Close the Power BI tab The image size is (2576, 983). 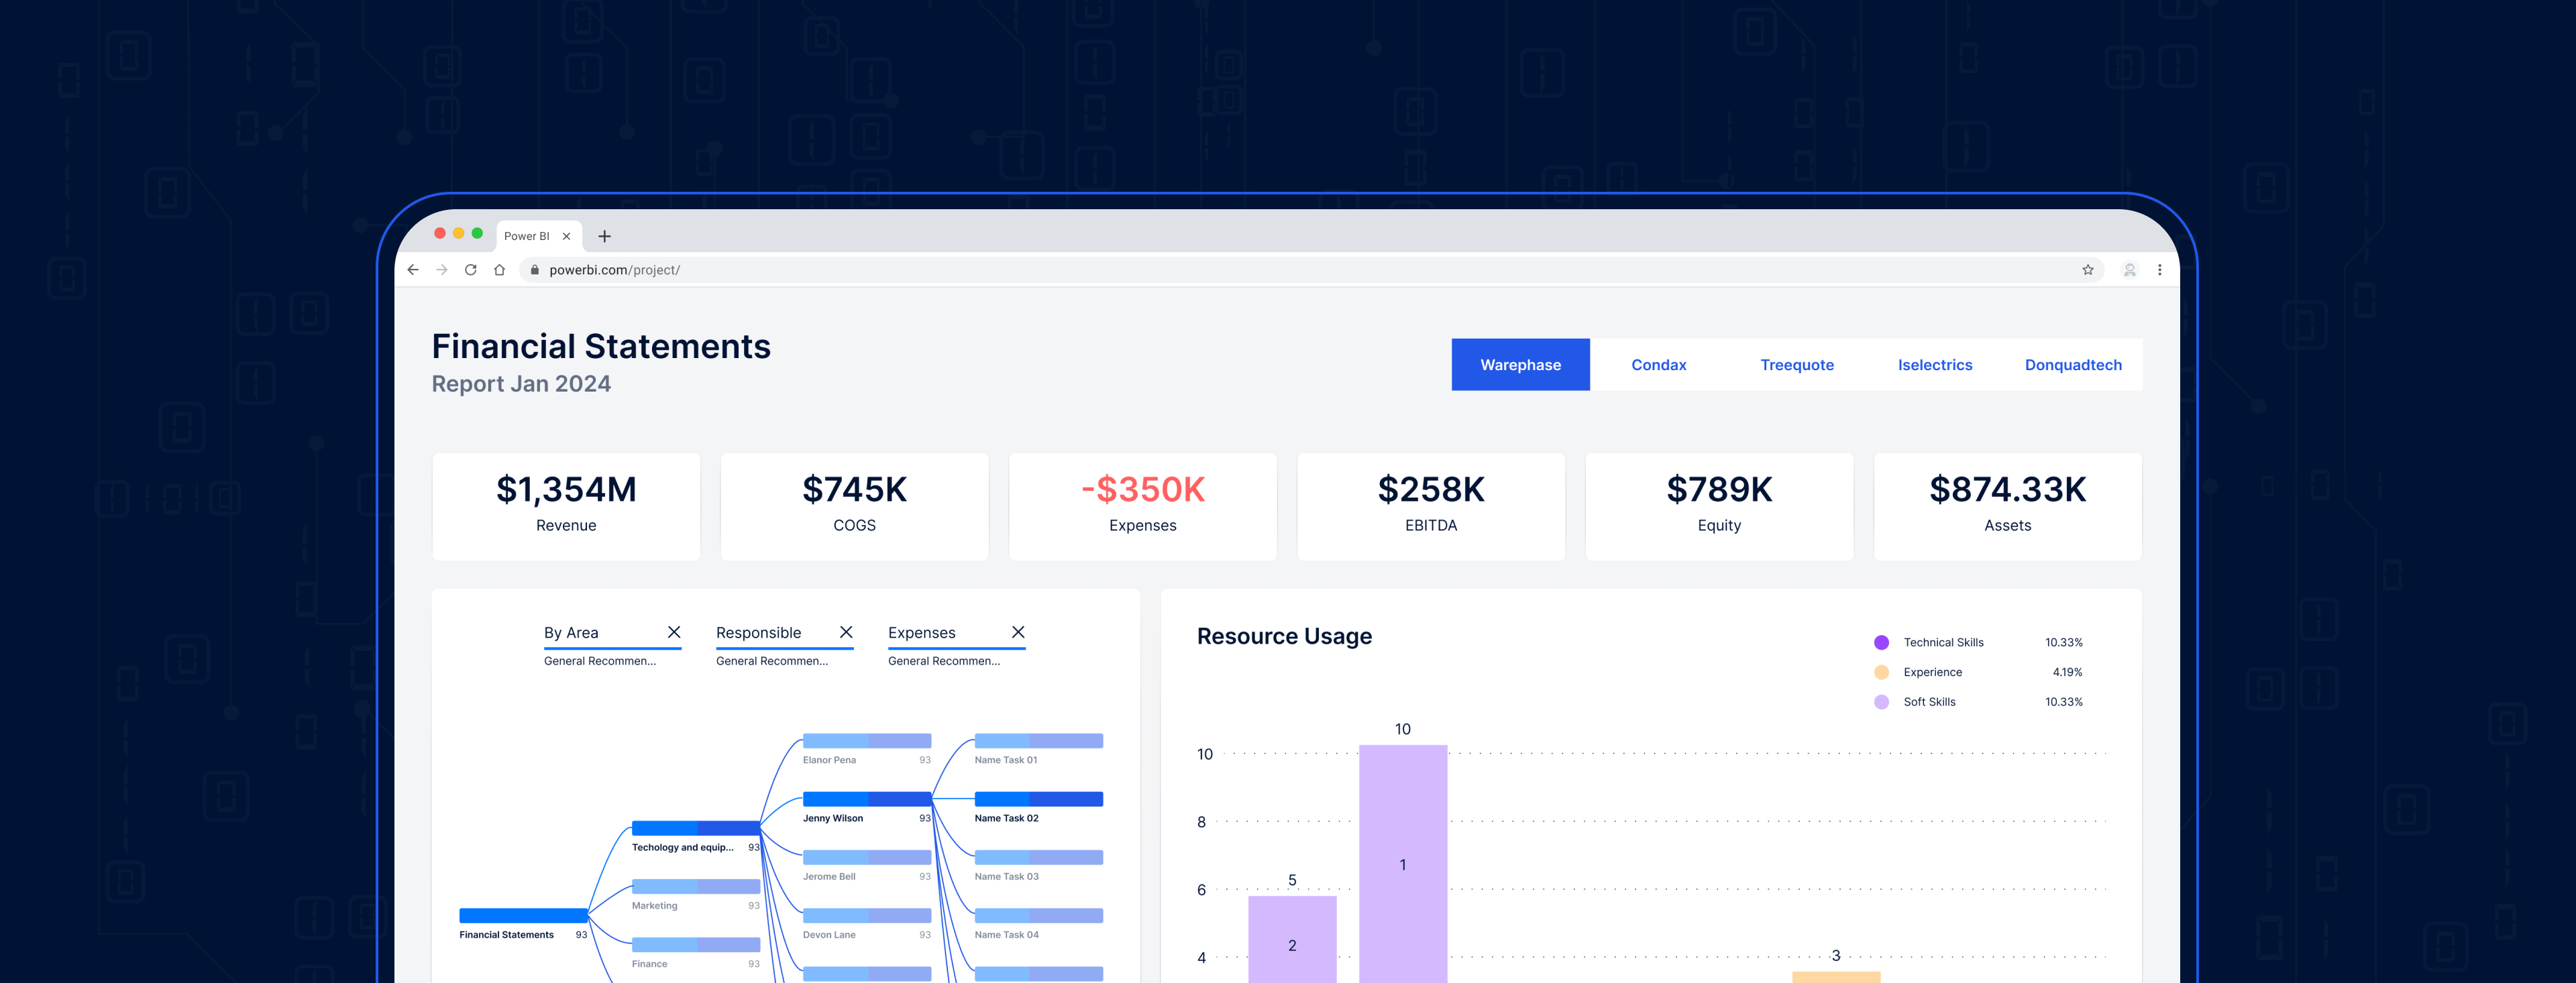[567, 237]
